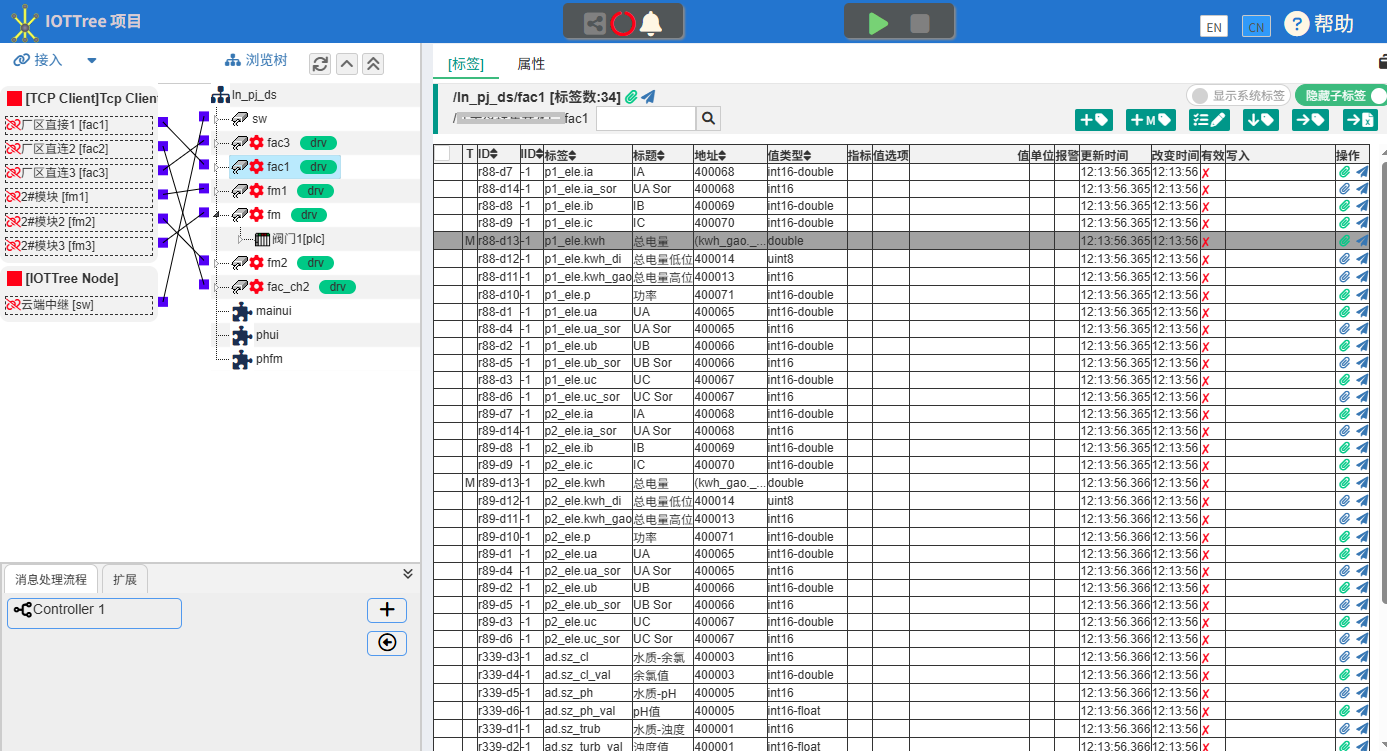Open the 扩展 tab in bottom panel
This screenshot has height=751, width=1387.
125,579
